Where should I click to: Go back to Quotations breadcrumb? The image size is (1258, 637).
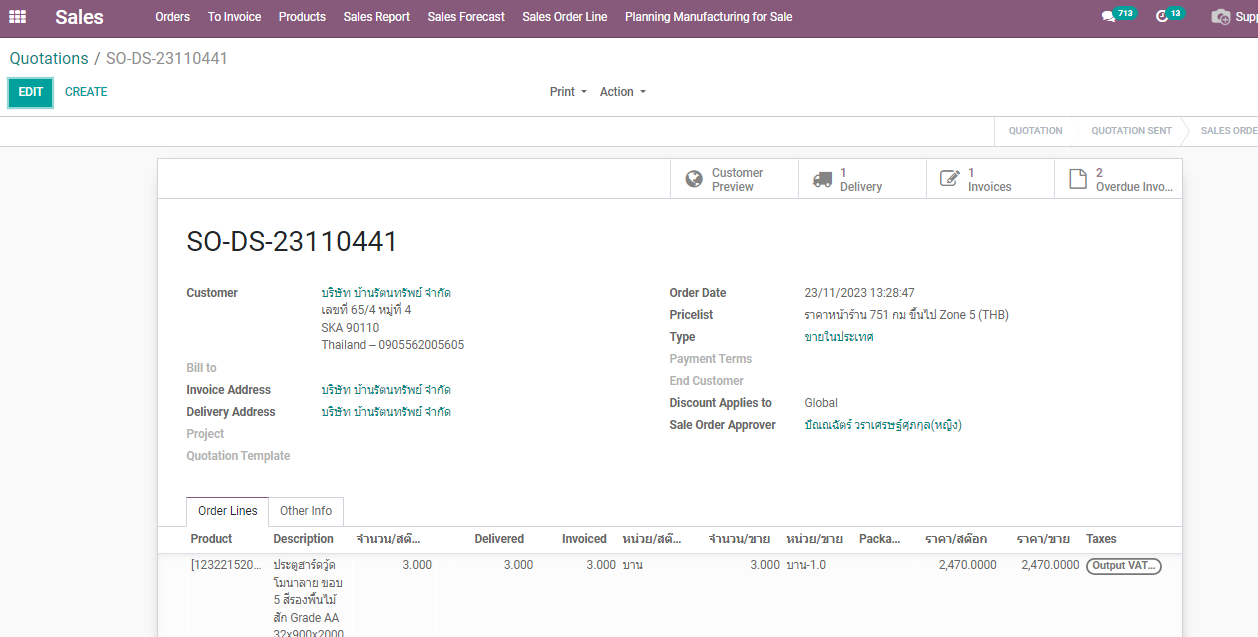coord(49,59)
